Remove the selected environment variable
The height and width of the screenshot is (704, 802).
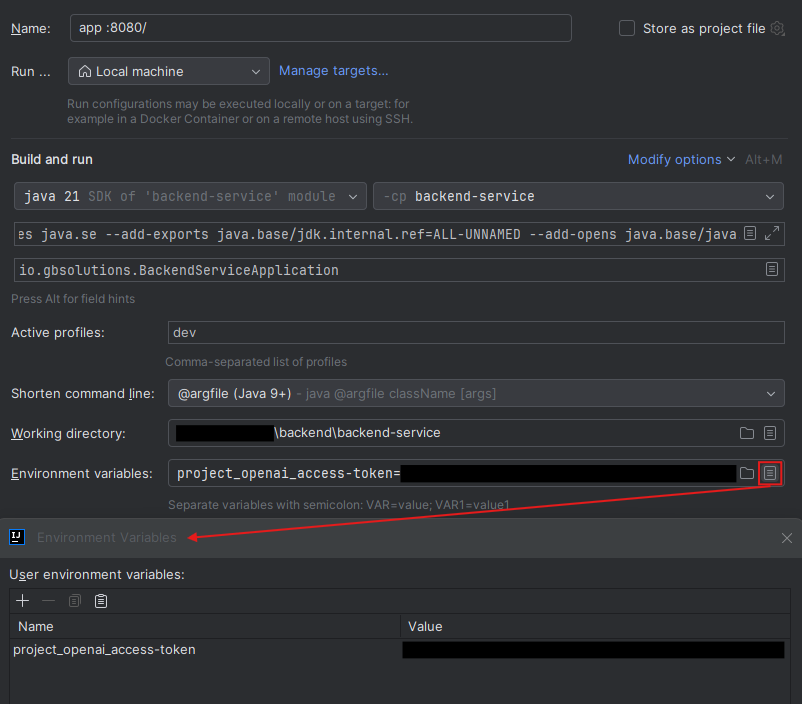[48, 600]
